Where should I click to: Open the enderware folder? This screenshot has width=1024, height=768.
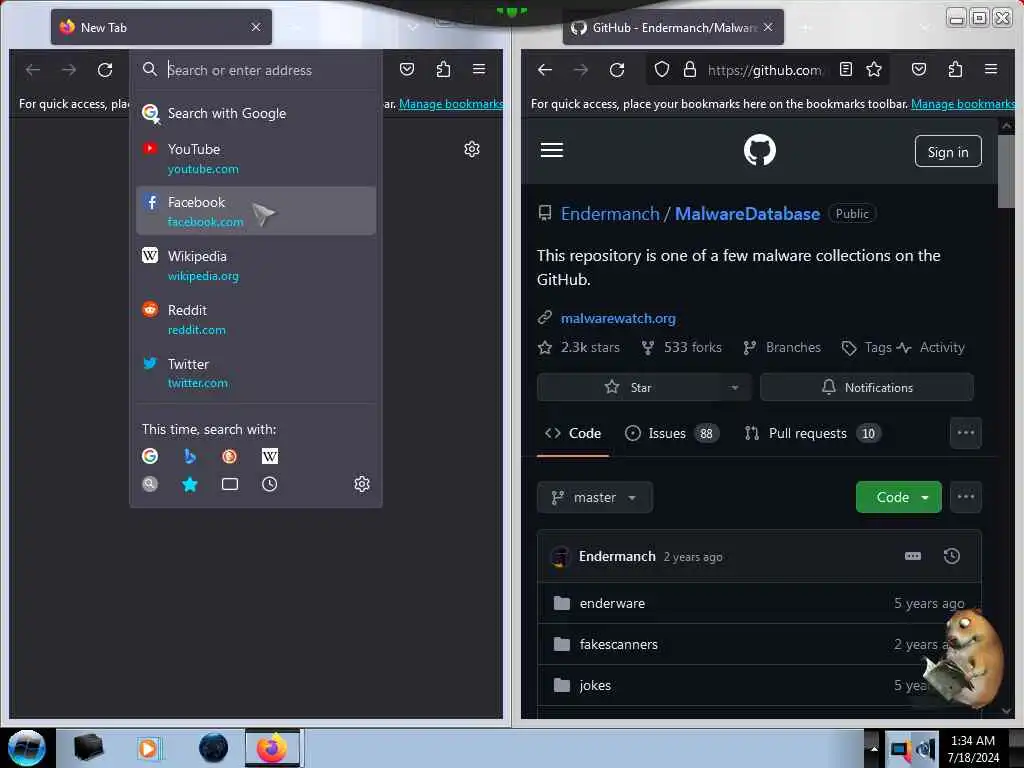(612, 603)
